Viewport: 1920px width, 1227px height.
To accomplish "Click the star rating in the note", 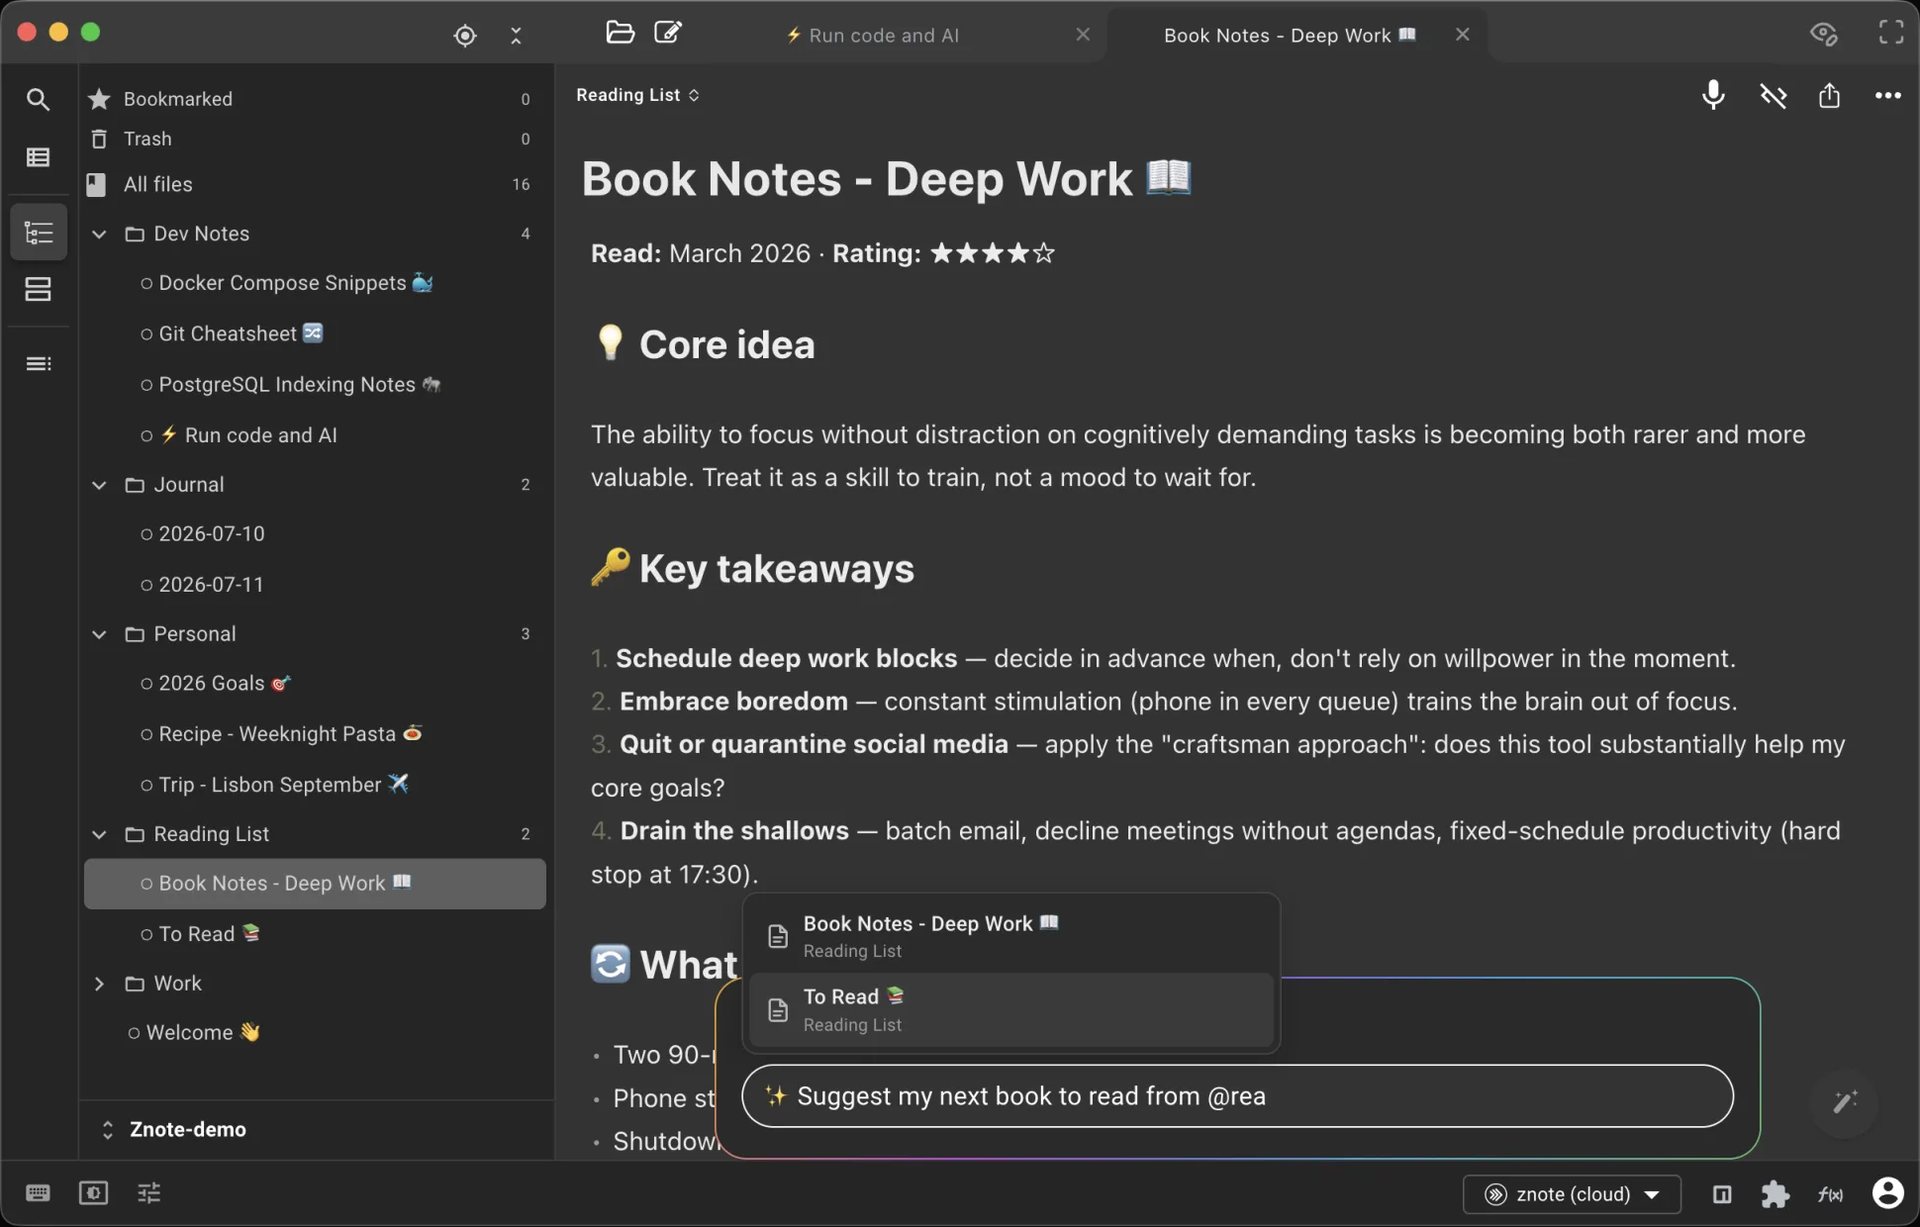I will (x=992, y=253).
